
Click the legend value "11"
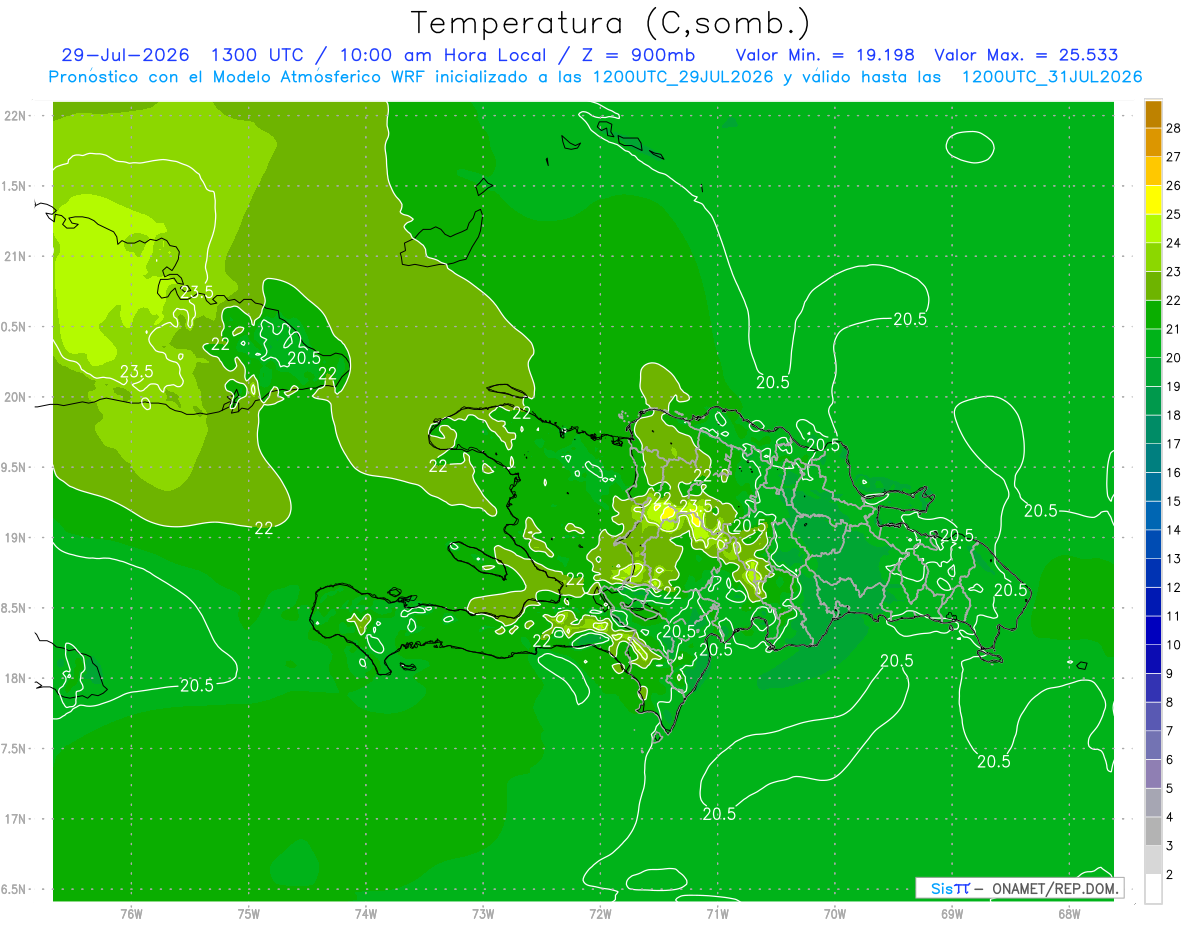tap(1173, 616)
